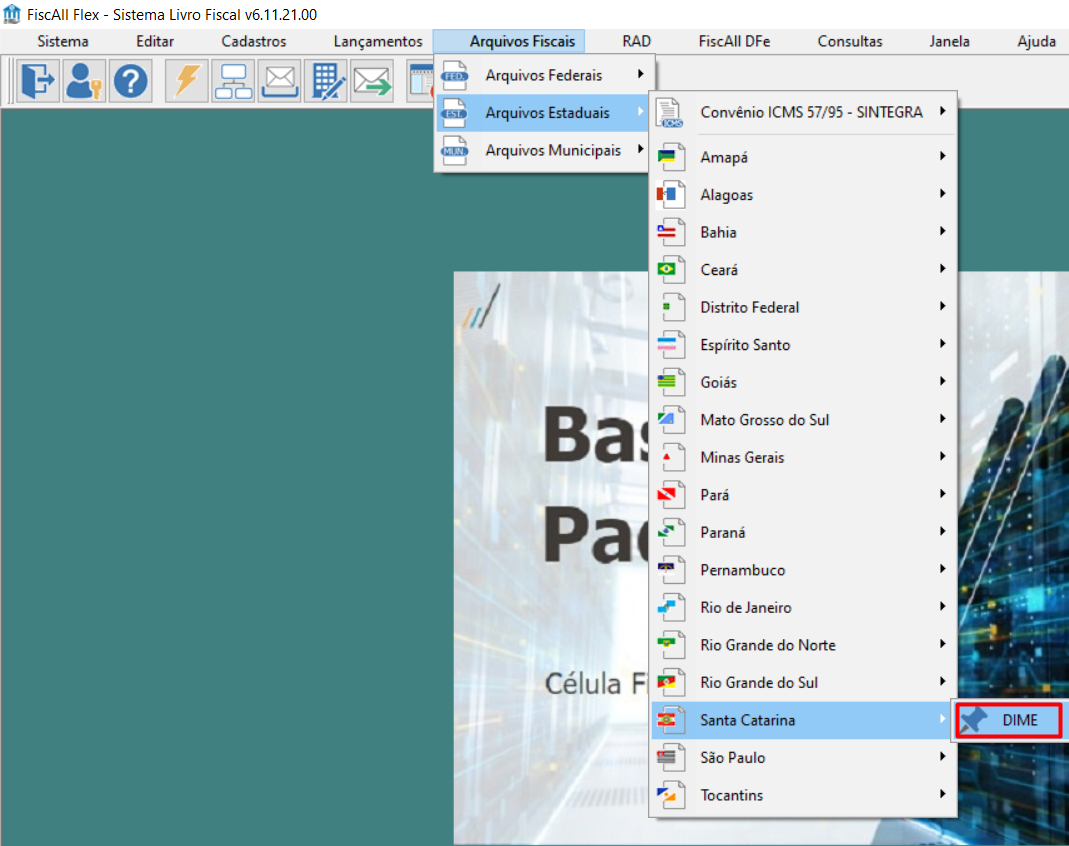Click the Santa Catarina flag icon
Screen dimensions: 1069x846
click(x=670, y=719)
